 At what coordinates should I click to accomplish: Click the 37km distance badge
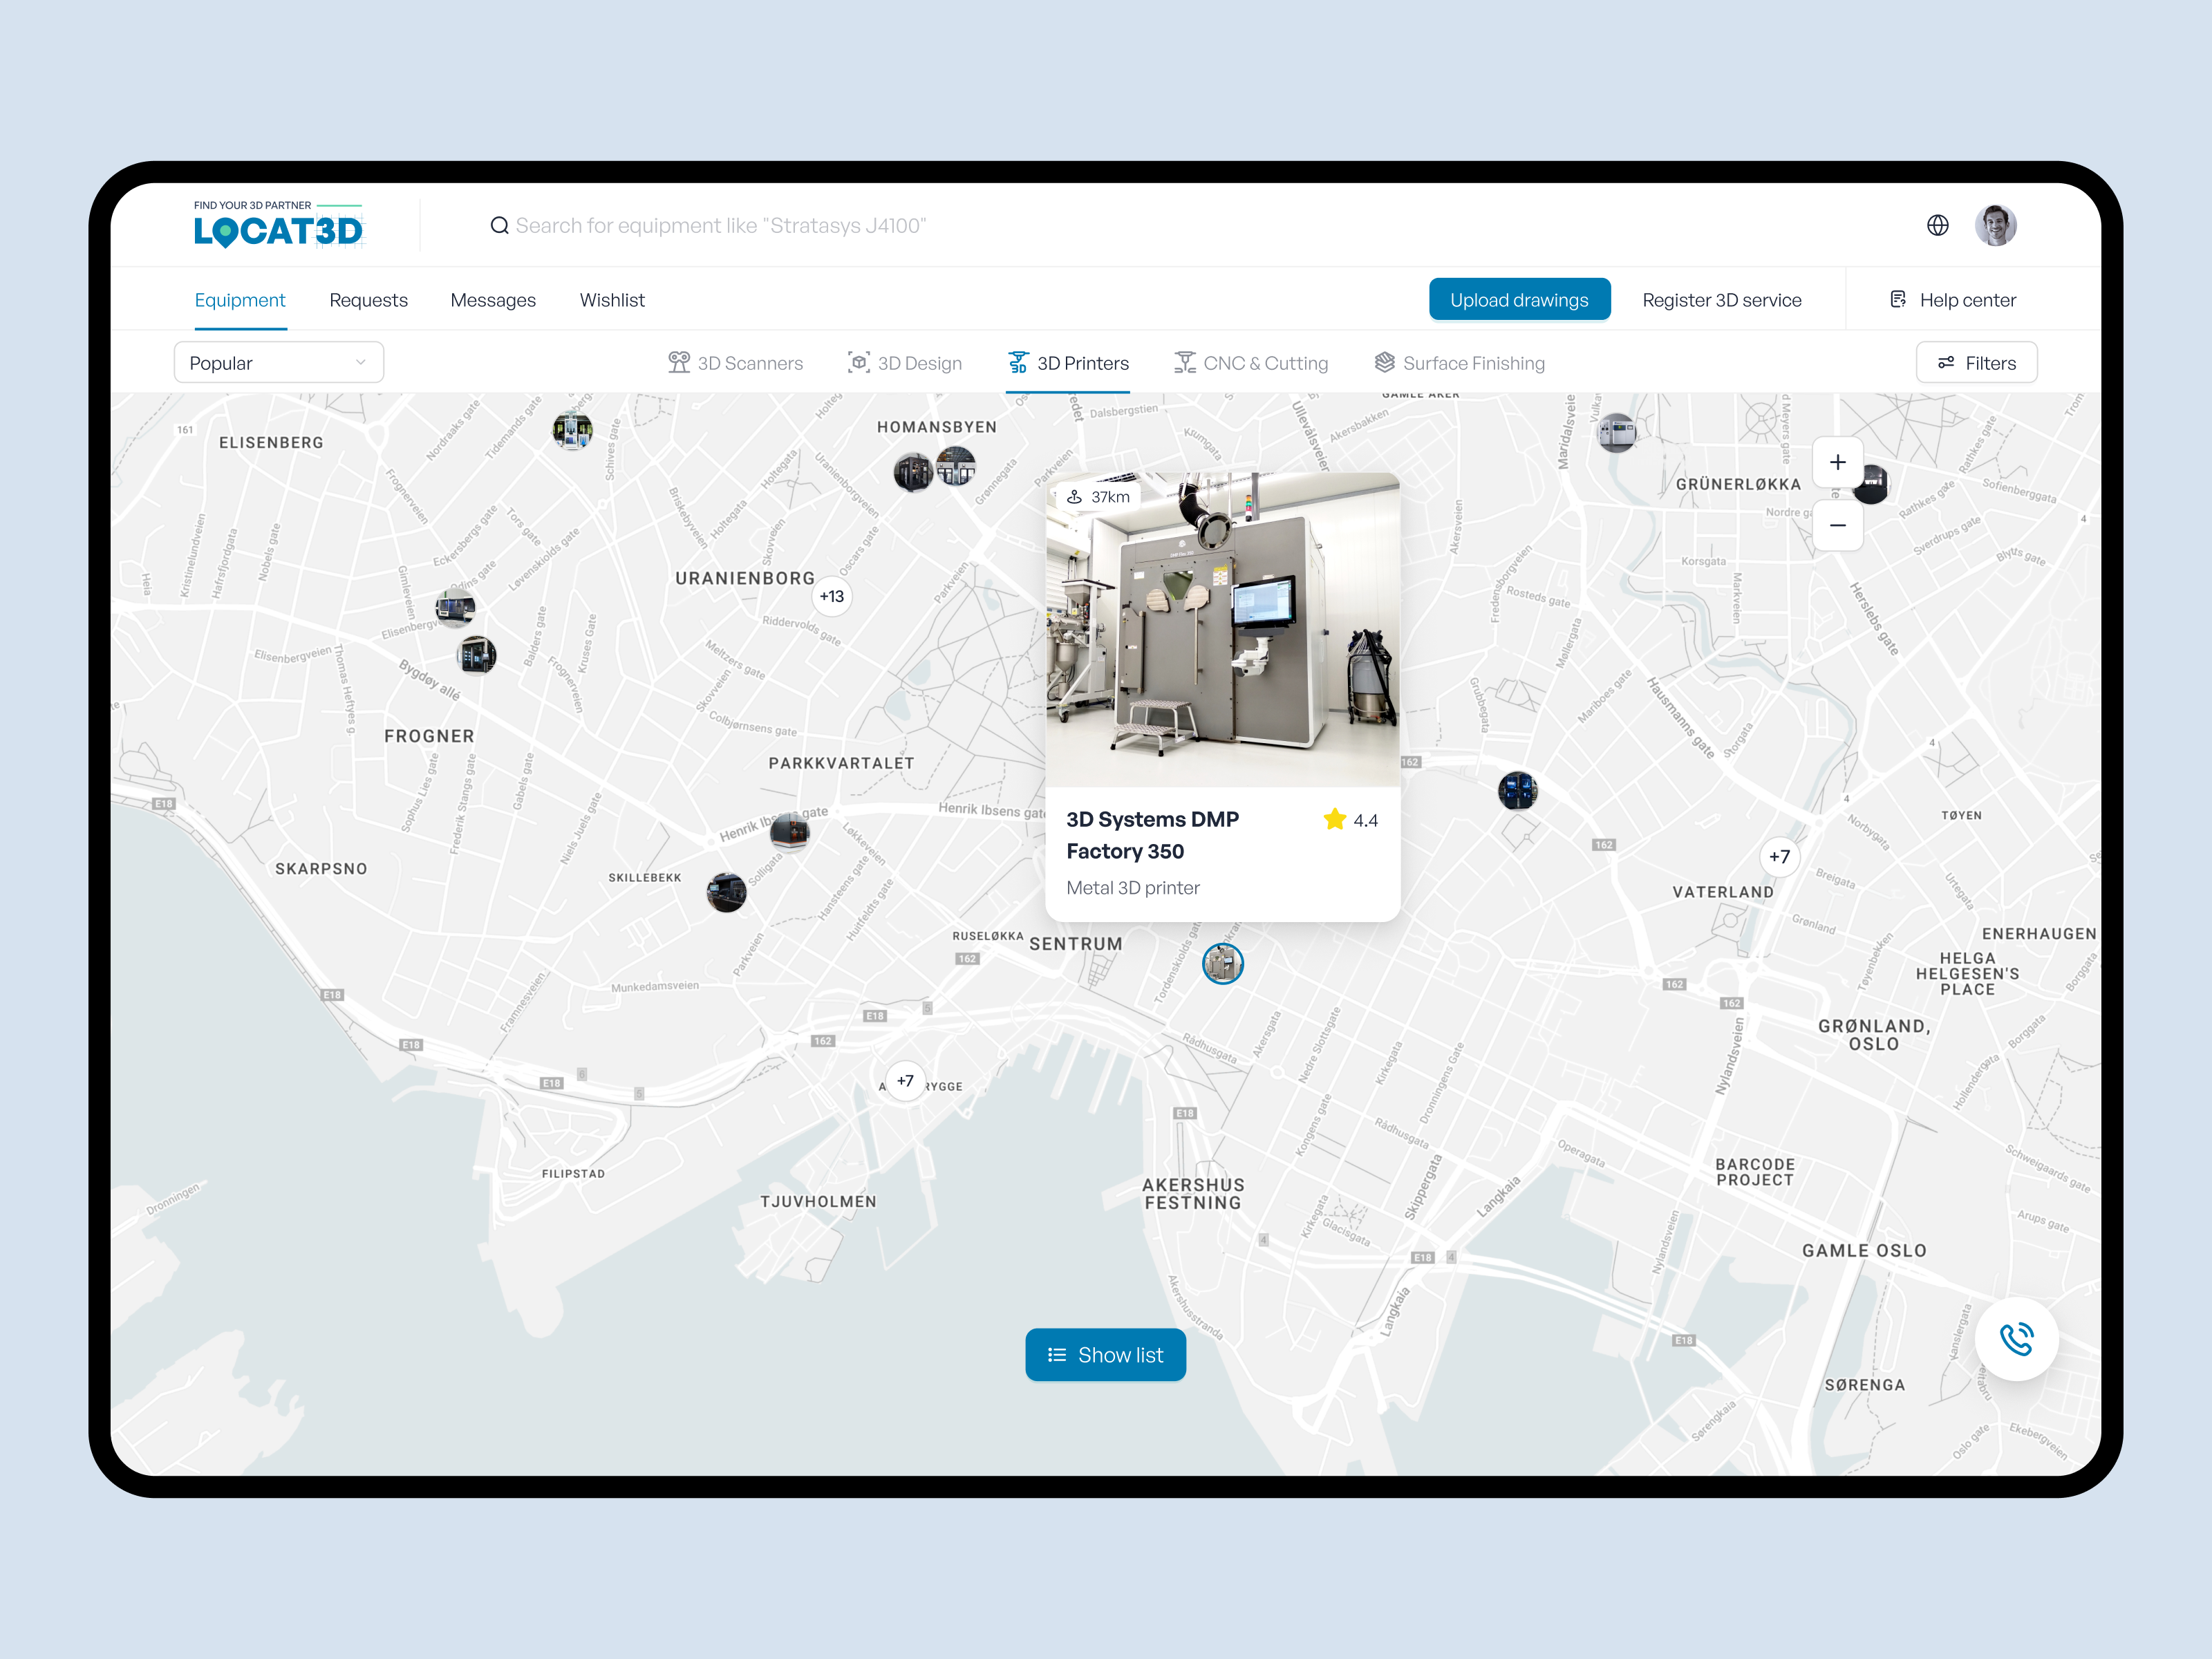[1098, 497]
